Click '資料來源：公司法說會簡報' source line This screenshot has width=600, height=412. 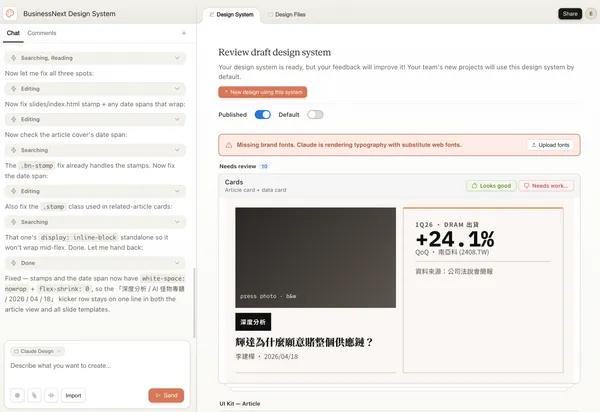pyautogui.click(x=454, y=271)
